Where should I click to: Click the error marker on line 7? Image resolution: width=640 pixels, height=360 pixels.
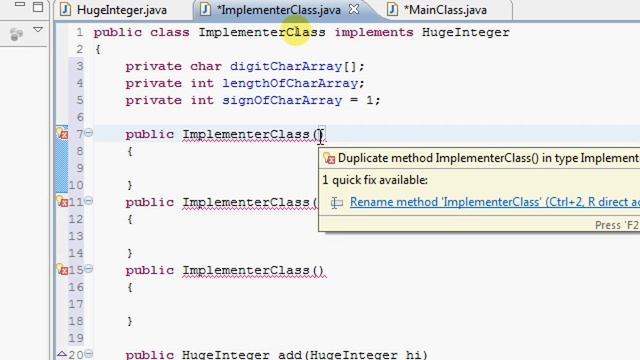(62, 133)
